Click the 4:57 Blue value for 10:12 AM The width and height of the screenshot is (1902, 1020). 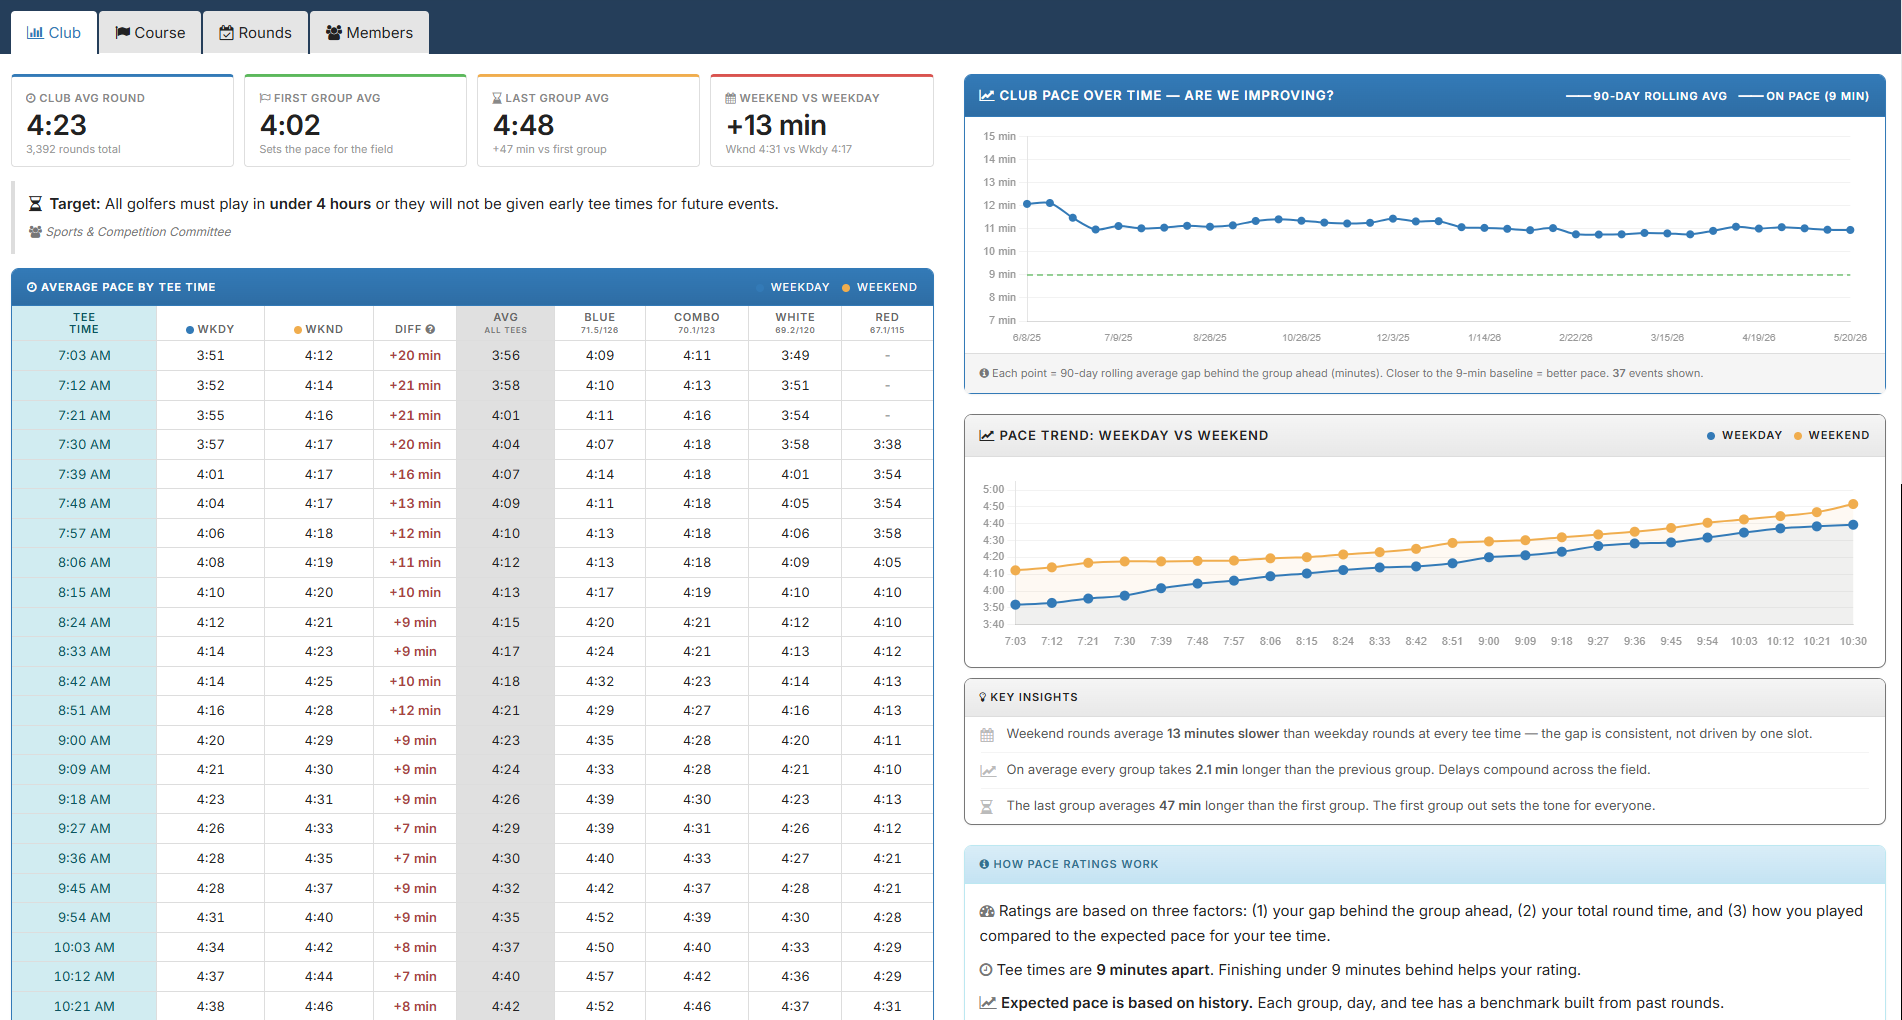[x=600, y=976]
